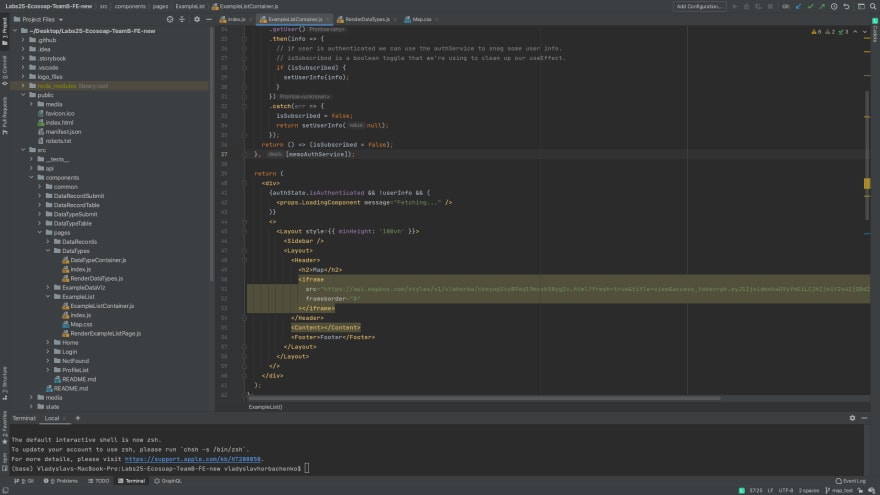Click Add Configuration button
This screenshot has width=880, height=495.
(699, 6)
